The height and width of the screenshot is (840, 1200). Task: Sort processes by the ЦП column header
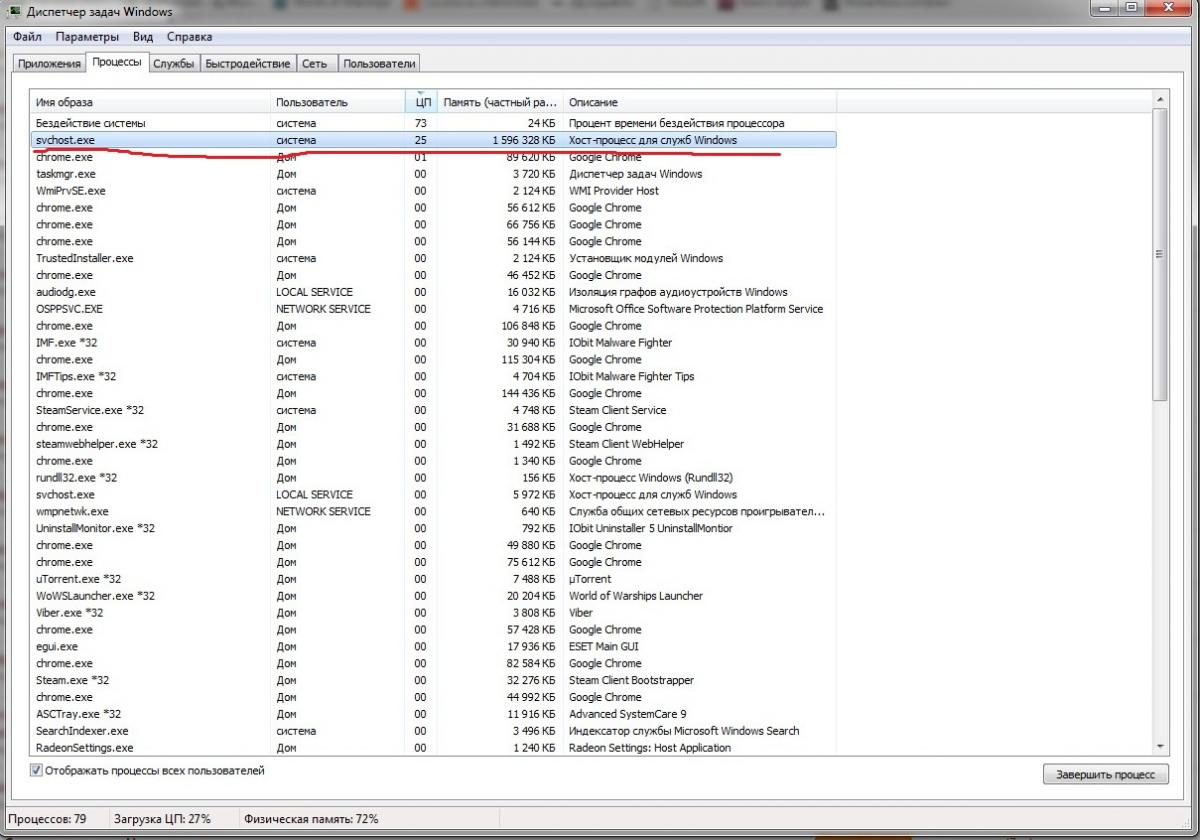tap(421, 102)
